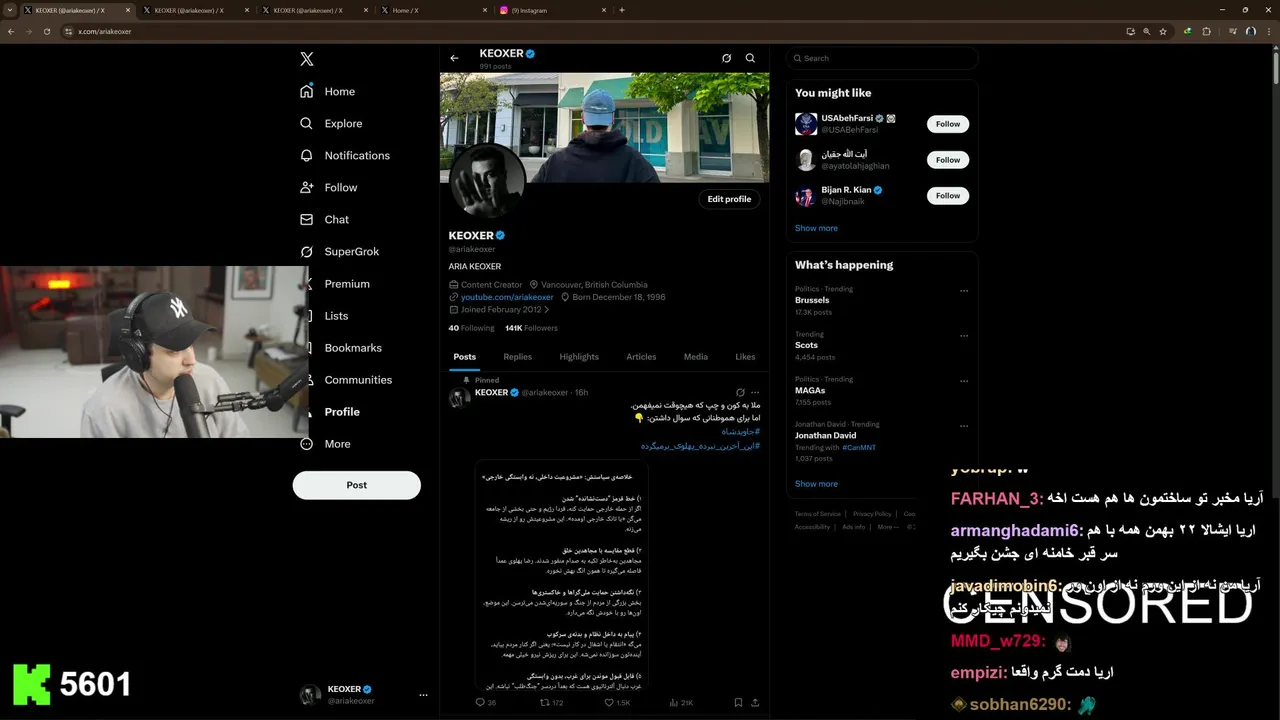Bookmark the pinned post
Screen dimensions: 1280x720
click(738, 703)
